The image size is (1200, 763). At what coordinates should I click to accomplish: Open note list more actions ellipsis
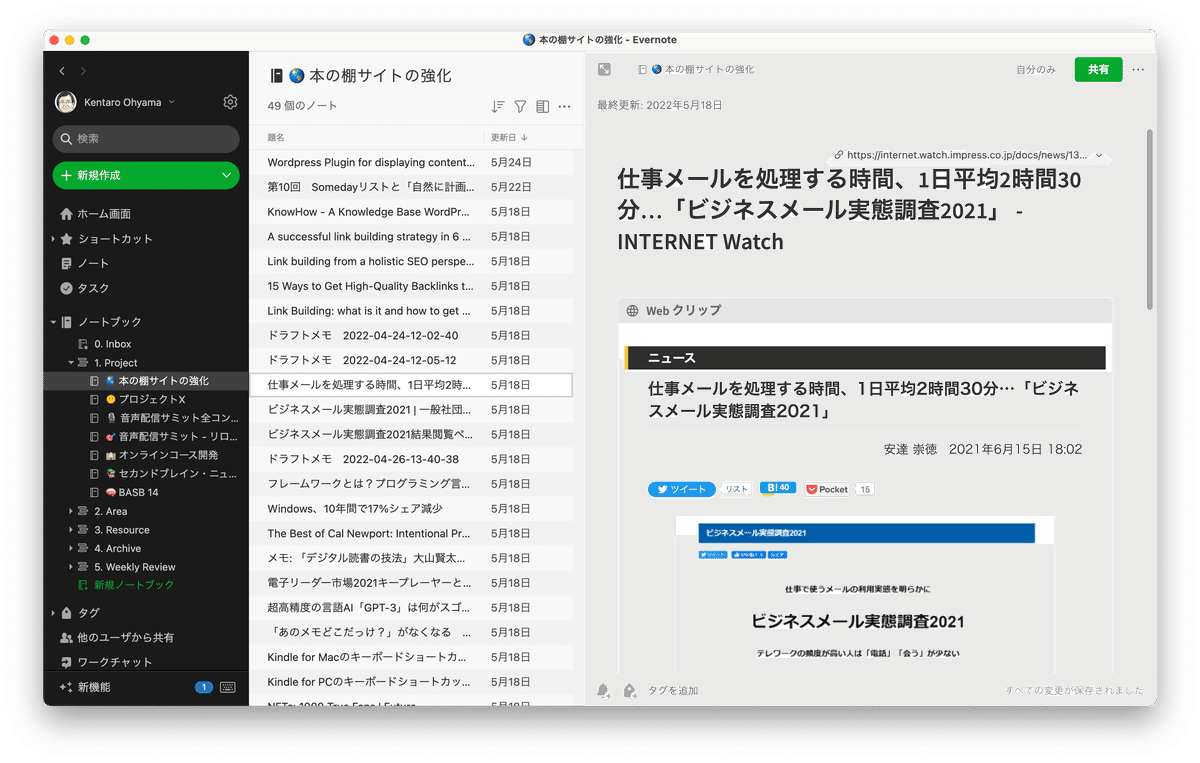[564, 106]
